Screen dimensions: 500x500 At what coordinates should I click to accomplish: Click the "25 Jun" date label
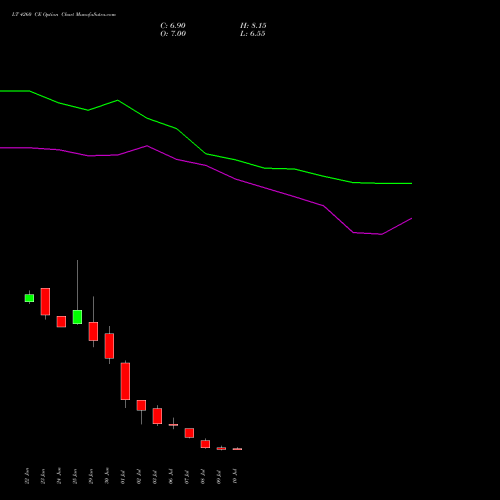point(75,476)
